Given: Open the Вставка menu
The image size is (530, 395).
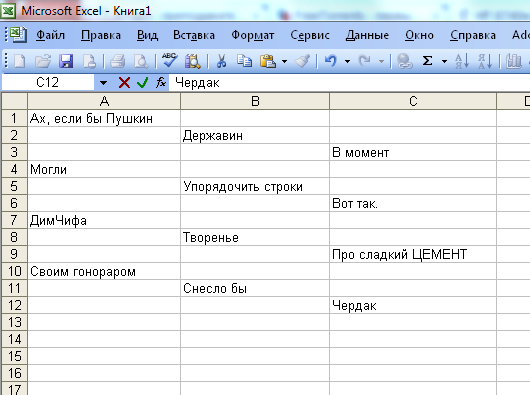Looking at the screenshot, I should tap(194, 35).
